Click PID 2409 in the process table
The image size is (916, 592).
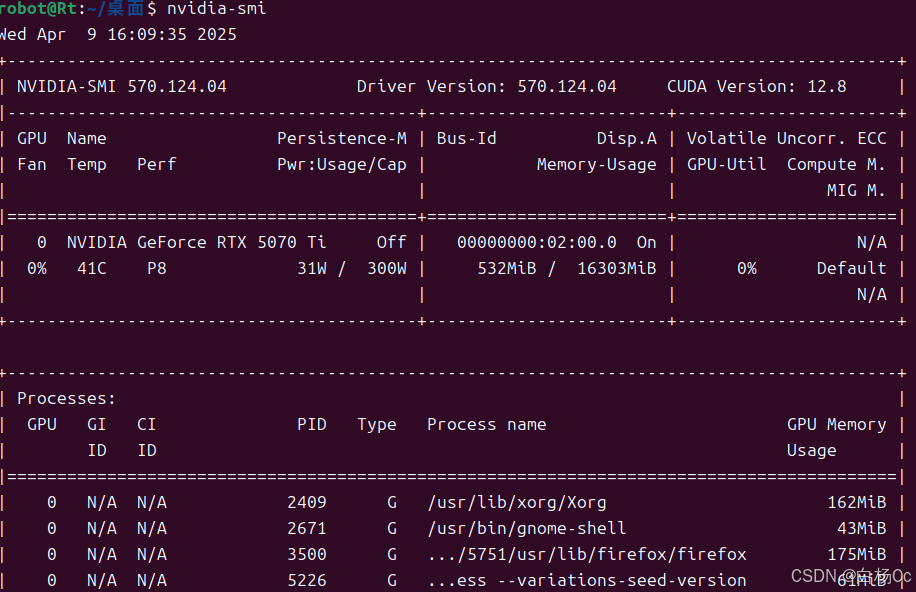[x=307, y=503]
